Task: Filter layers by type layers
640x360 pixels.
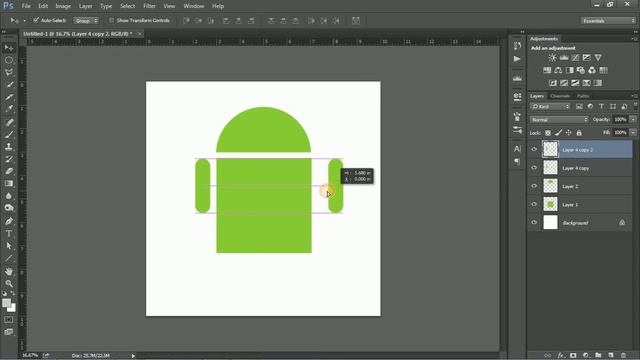Action: point(601,107)
